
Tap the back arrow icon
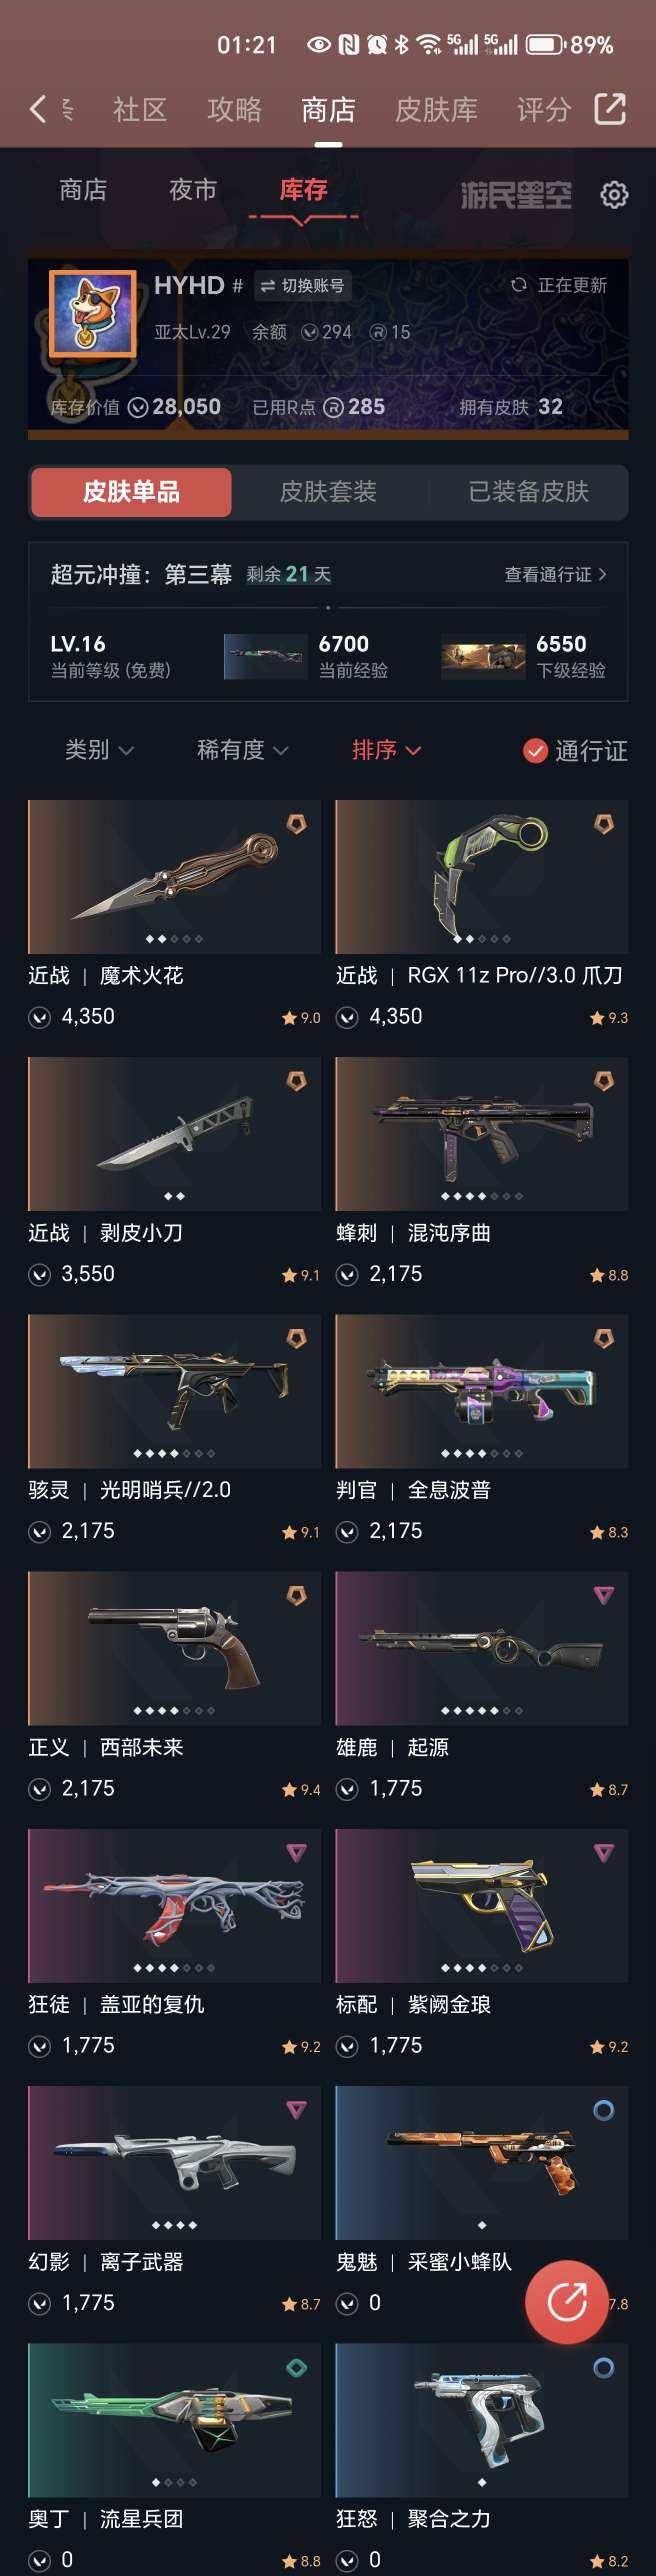pos(38,109)
